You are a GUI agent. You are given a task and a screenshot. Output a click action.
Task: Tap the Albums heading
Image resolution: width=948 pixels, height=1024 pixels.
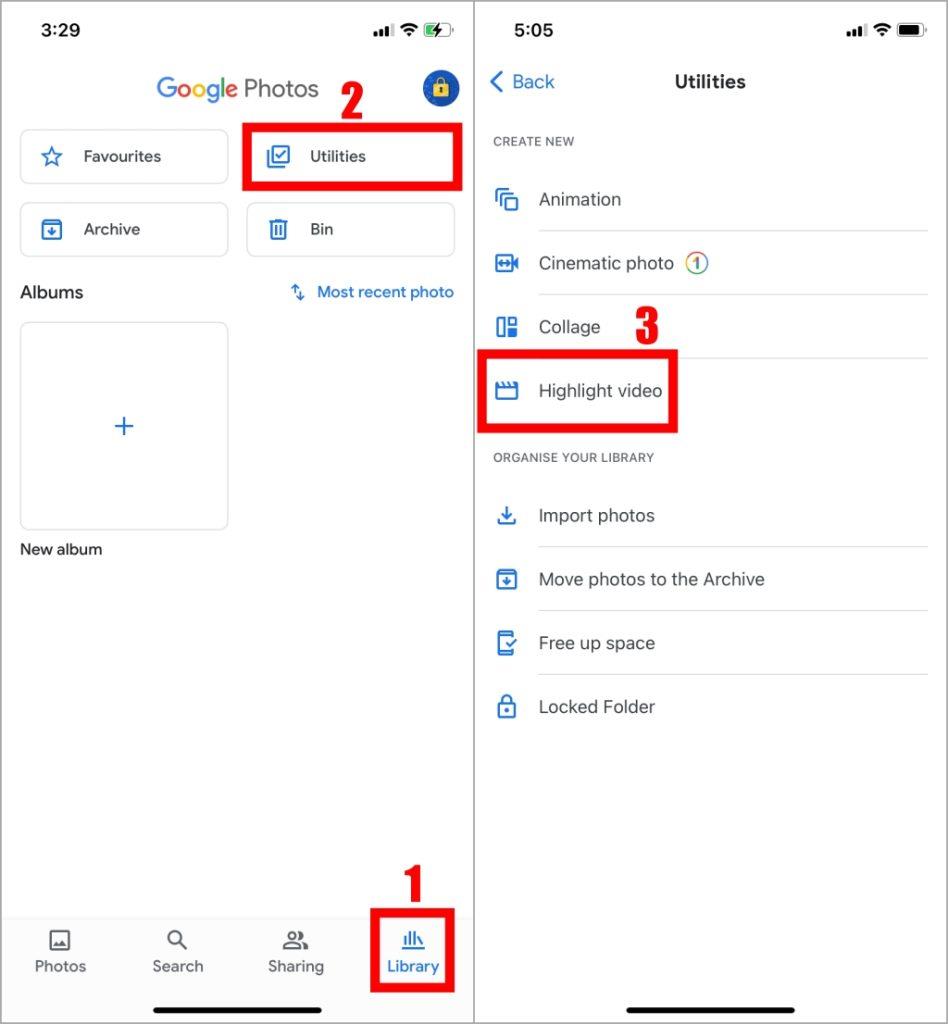click(x=52, y=292)
